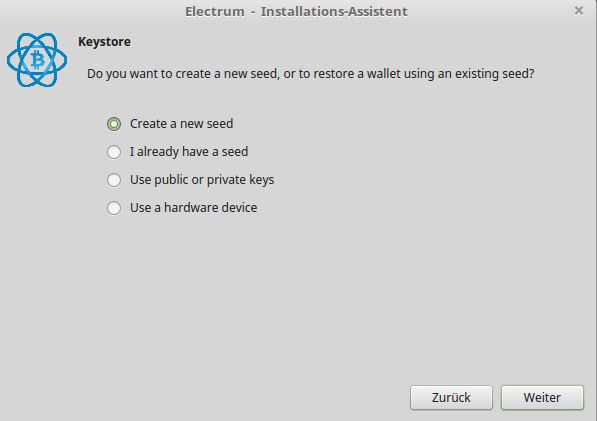Click the Keystore heading

104,41
